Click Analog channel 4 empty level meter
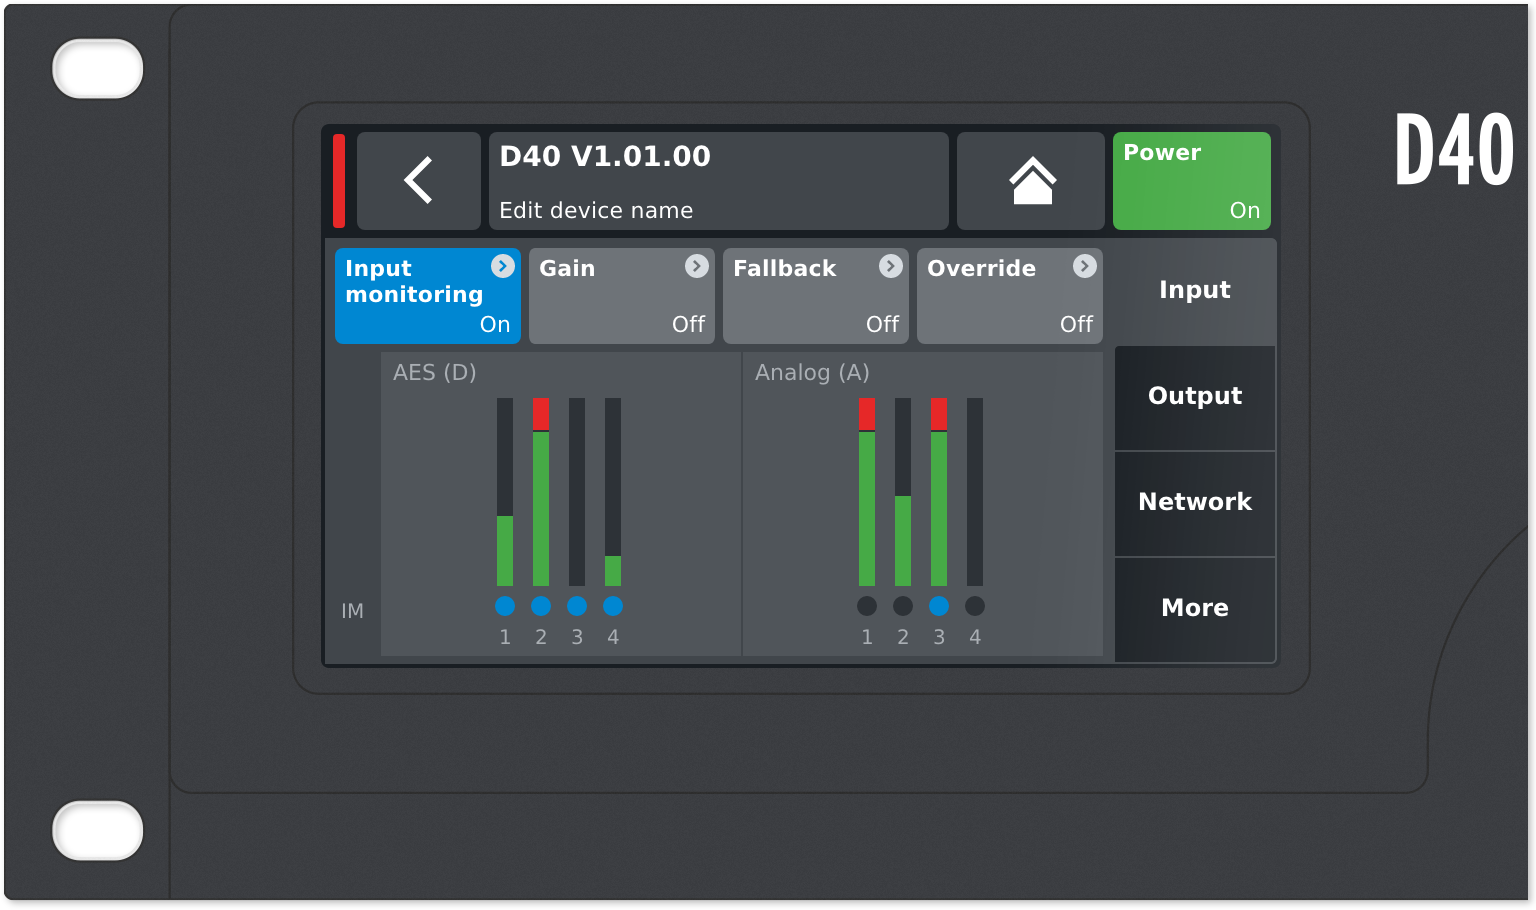The image size is (1536, 910). [x=975, y=492]
